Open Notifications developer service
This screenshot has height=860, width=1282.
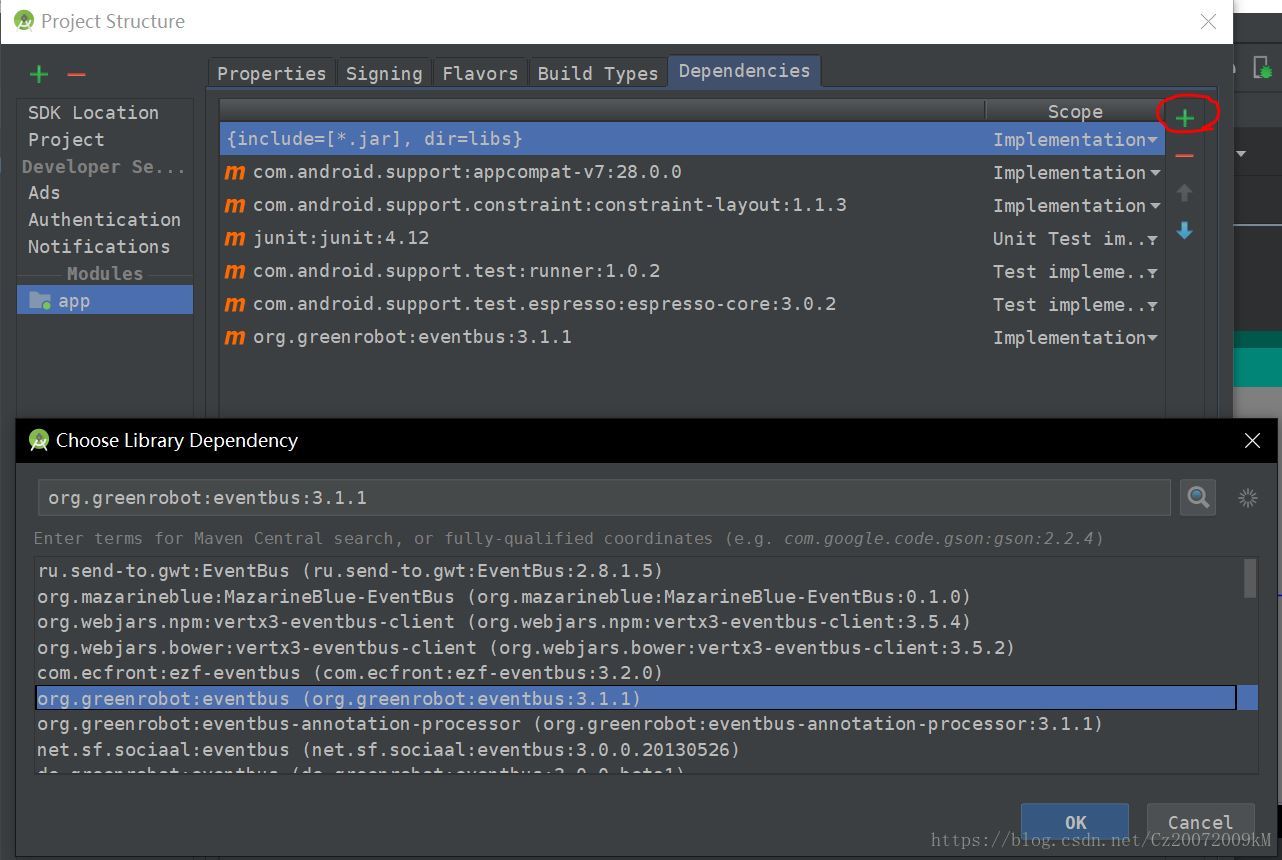click(x=99, y=246)
